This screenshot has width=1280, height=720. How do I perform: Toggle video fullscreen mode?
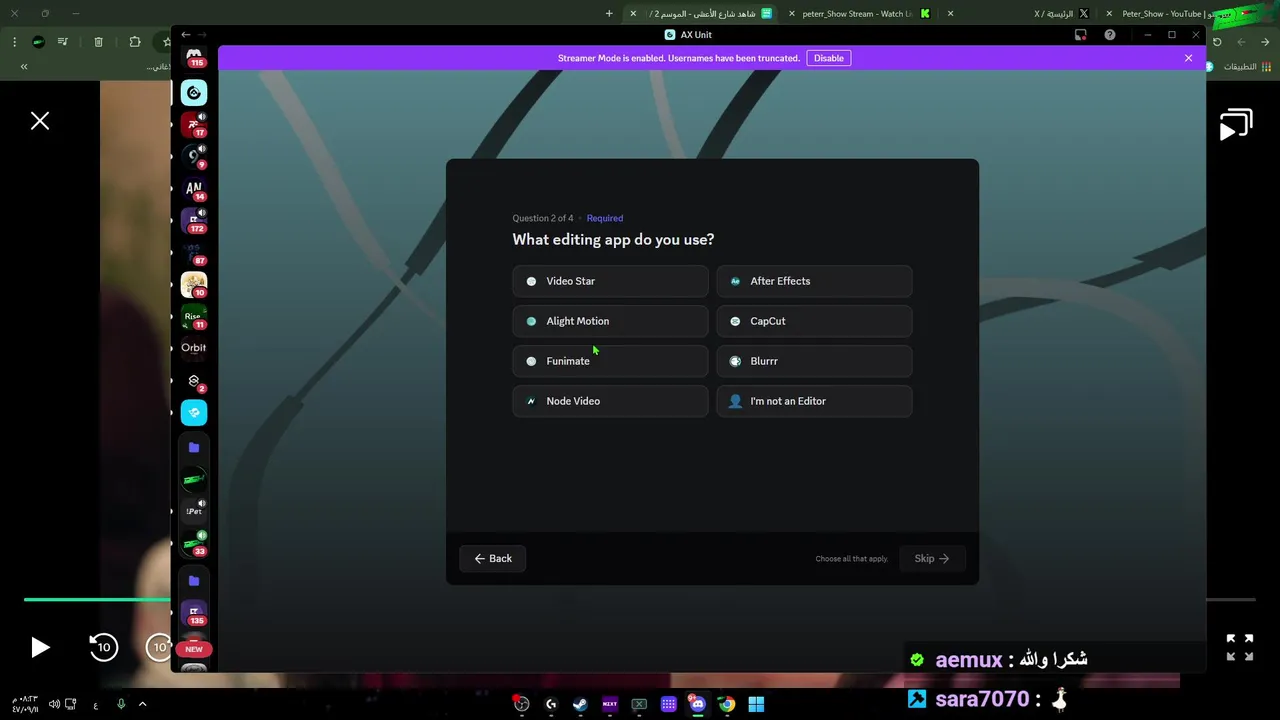pos(1240,648)
